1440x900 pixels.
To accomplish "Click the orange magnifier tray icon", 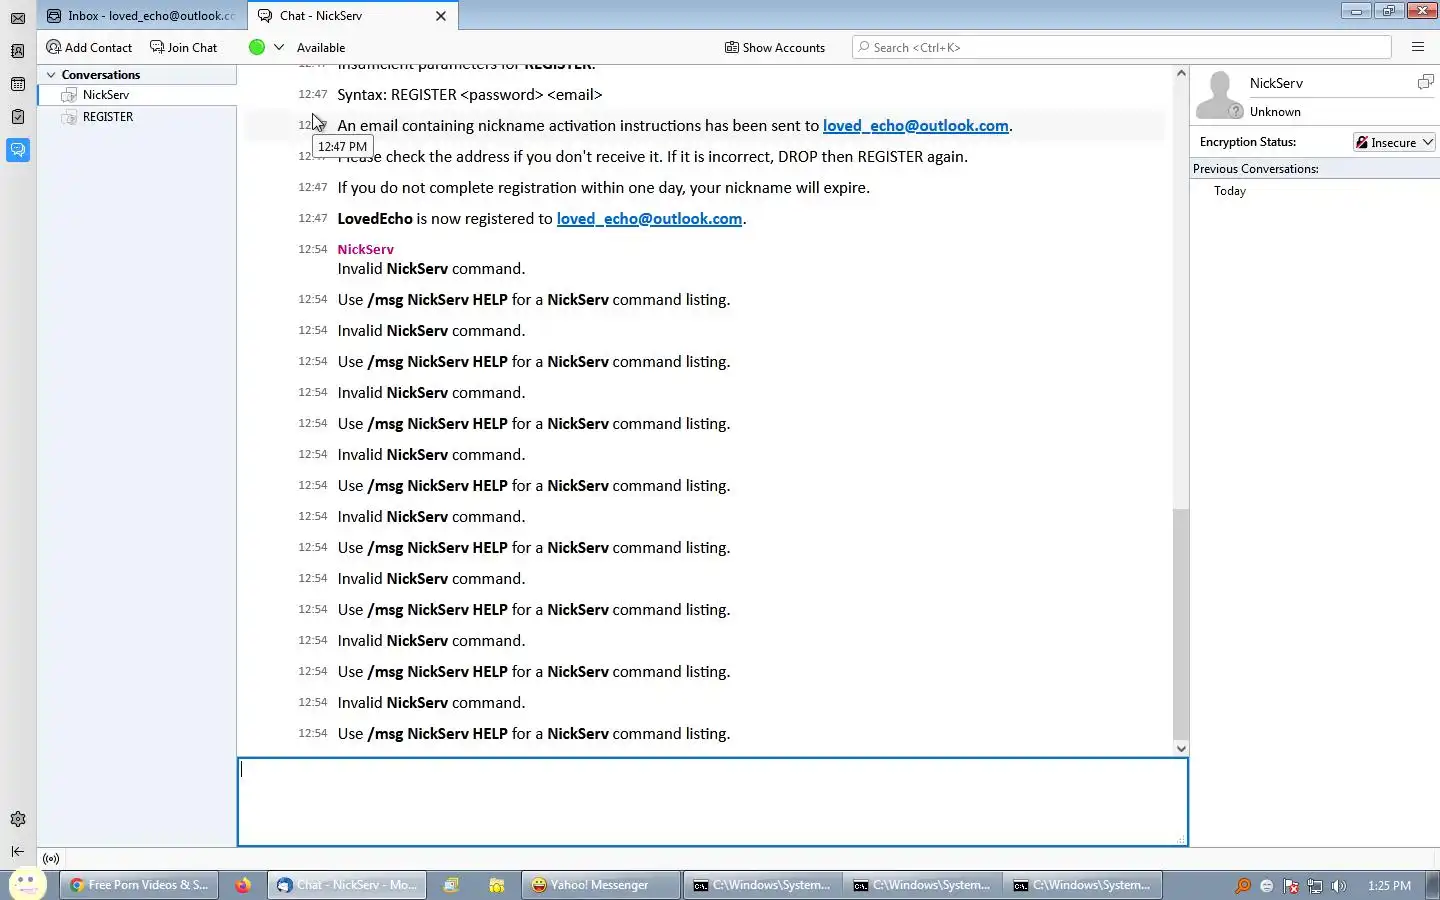I will coord(1243,886).
